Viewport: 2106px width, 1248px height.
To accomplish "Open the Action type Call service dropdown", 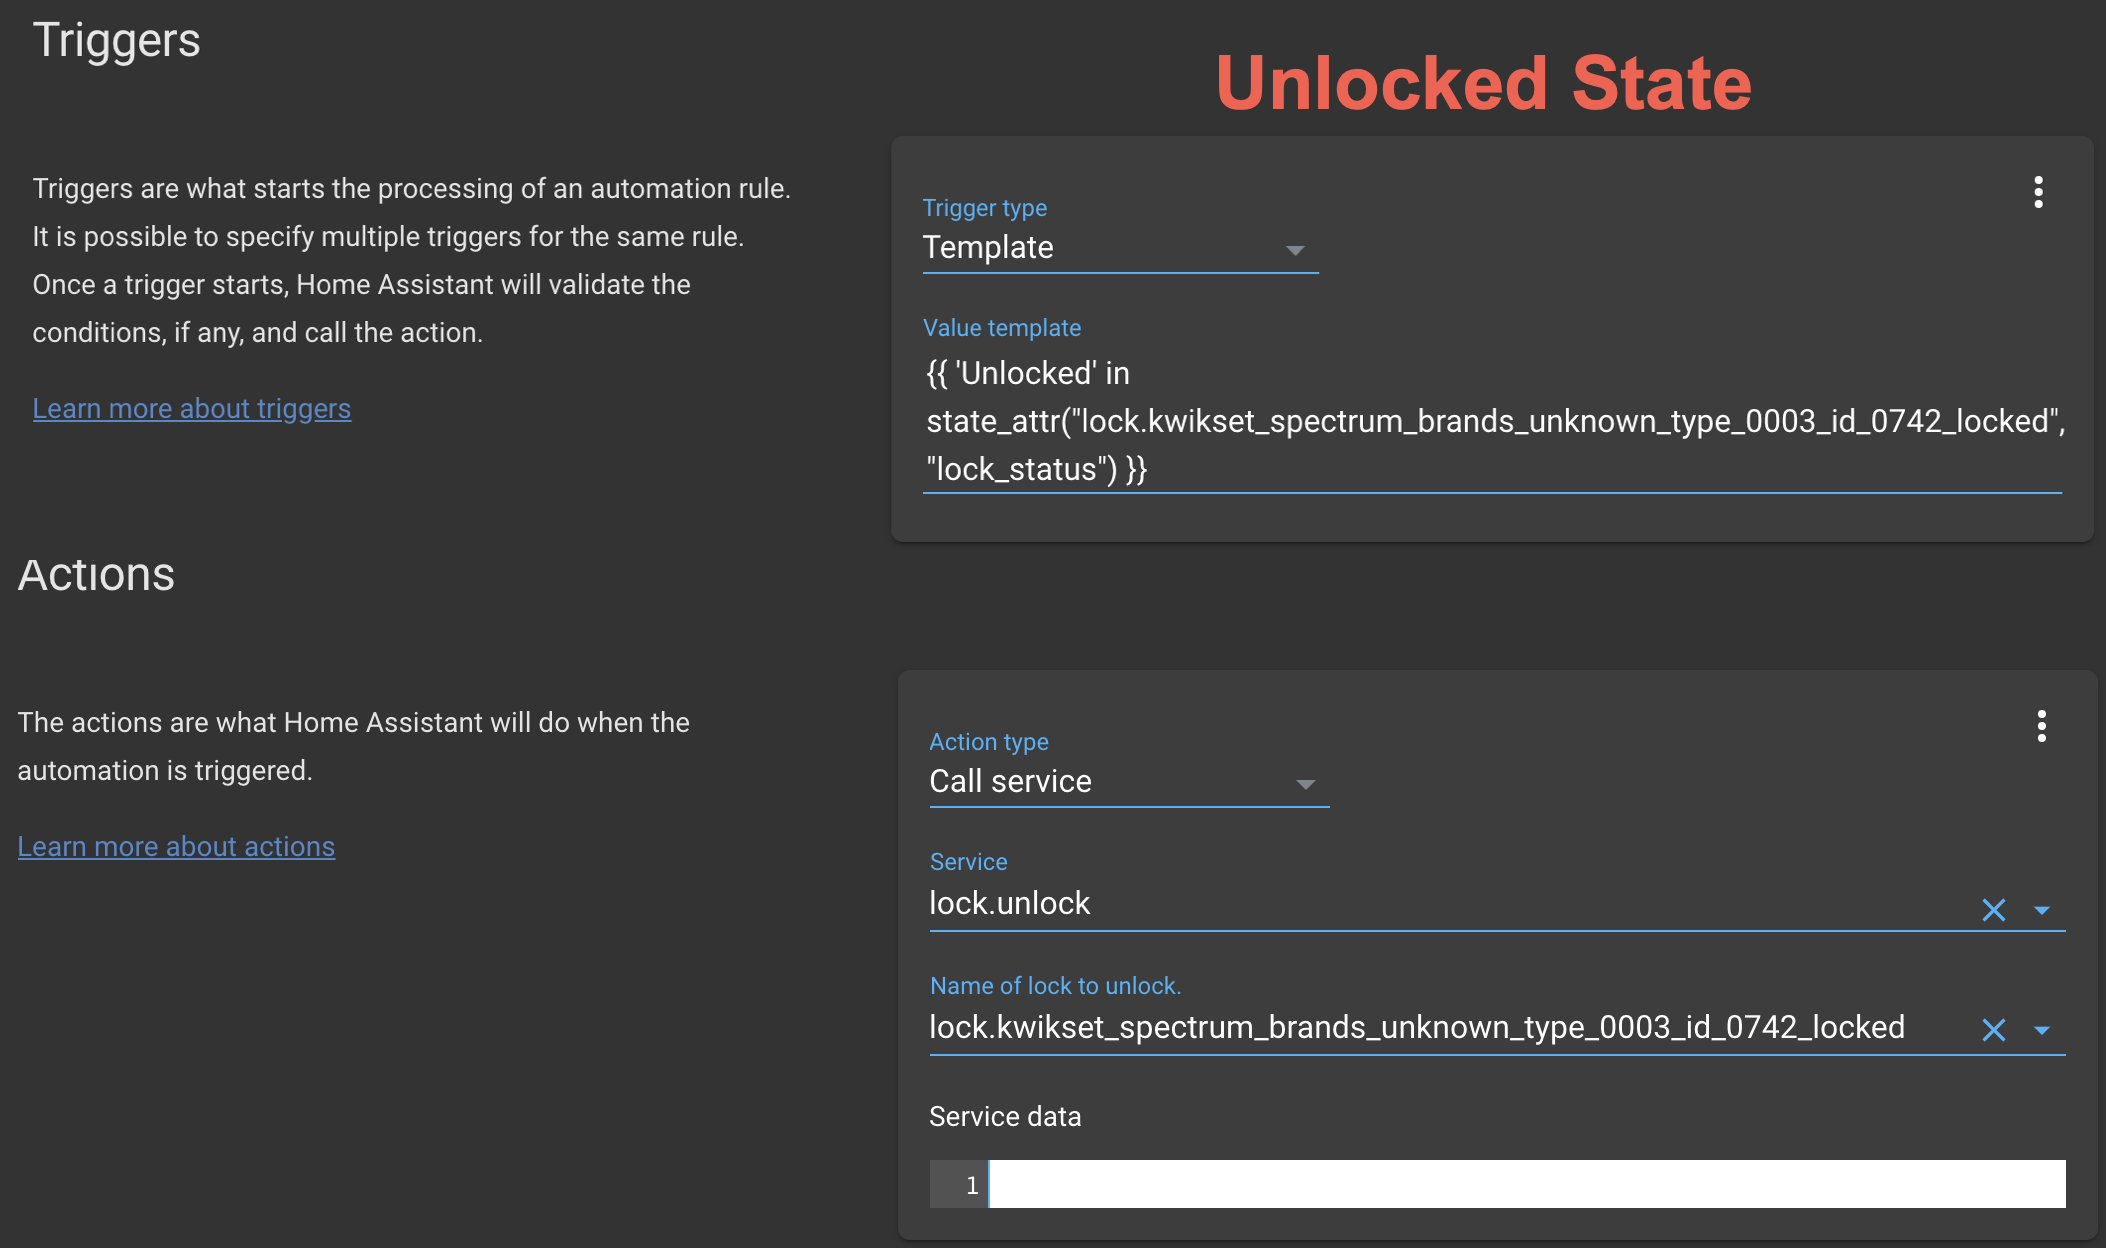I will [x=1128, y=782].
